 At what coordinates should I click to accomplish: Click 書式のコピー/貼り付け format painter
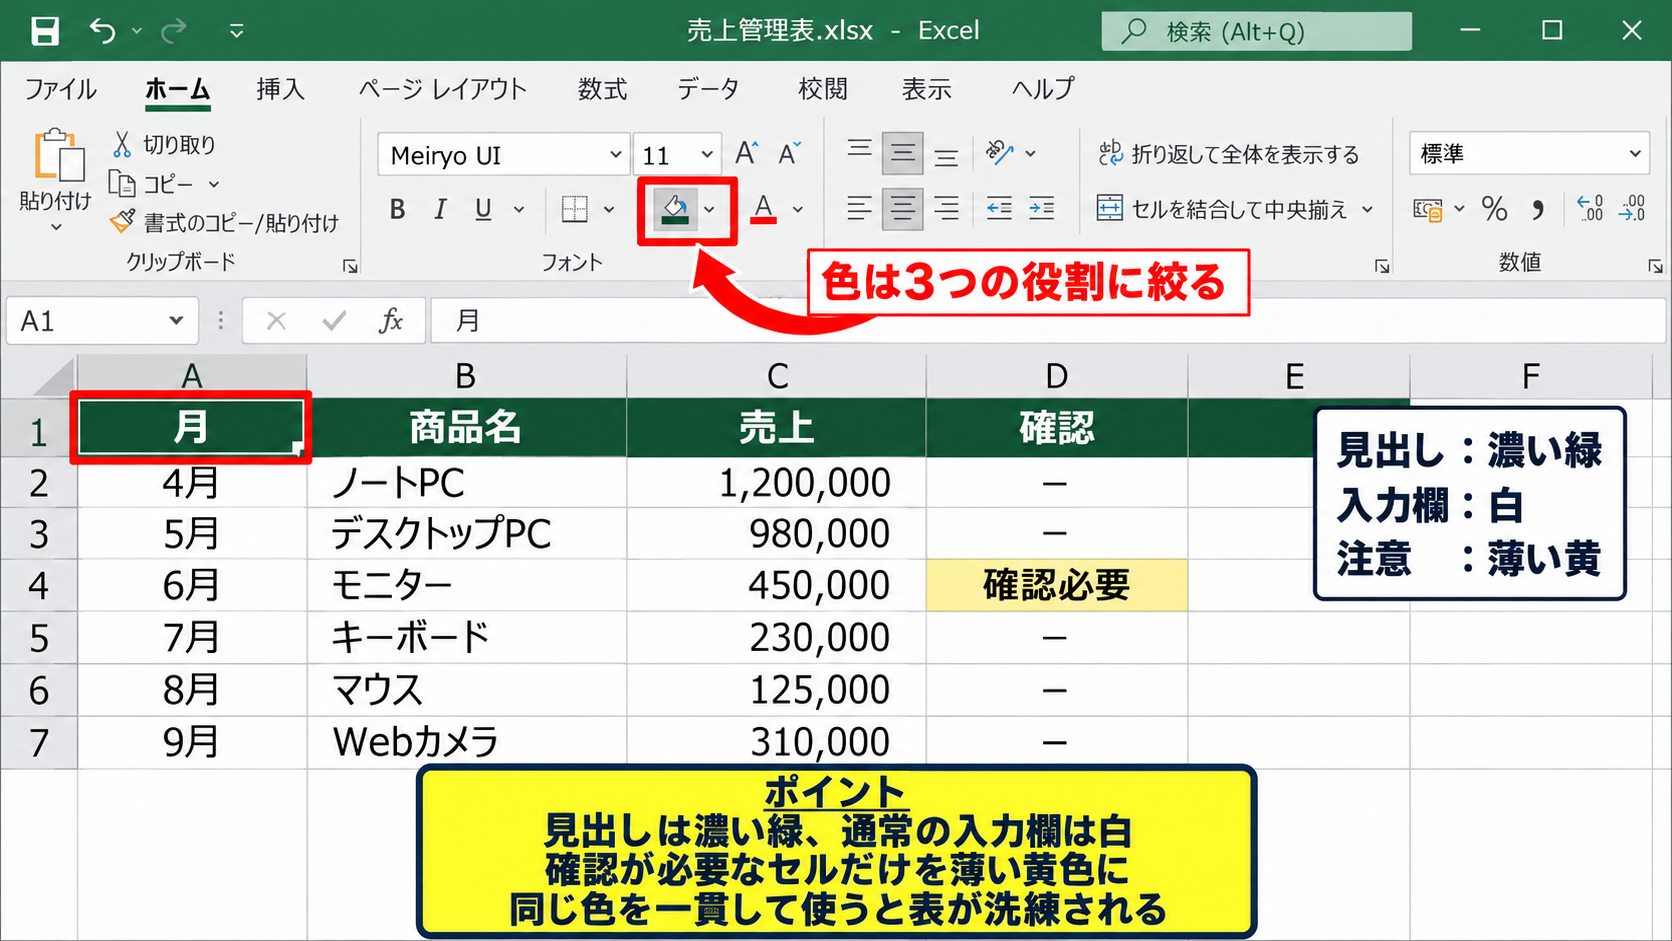(x=224, y=223)
